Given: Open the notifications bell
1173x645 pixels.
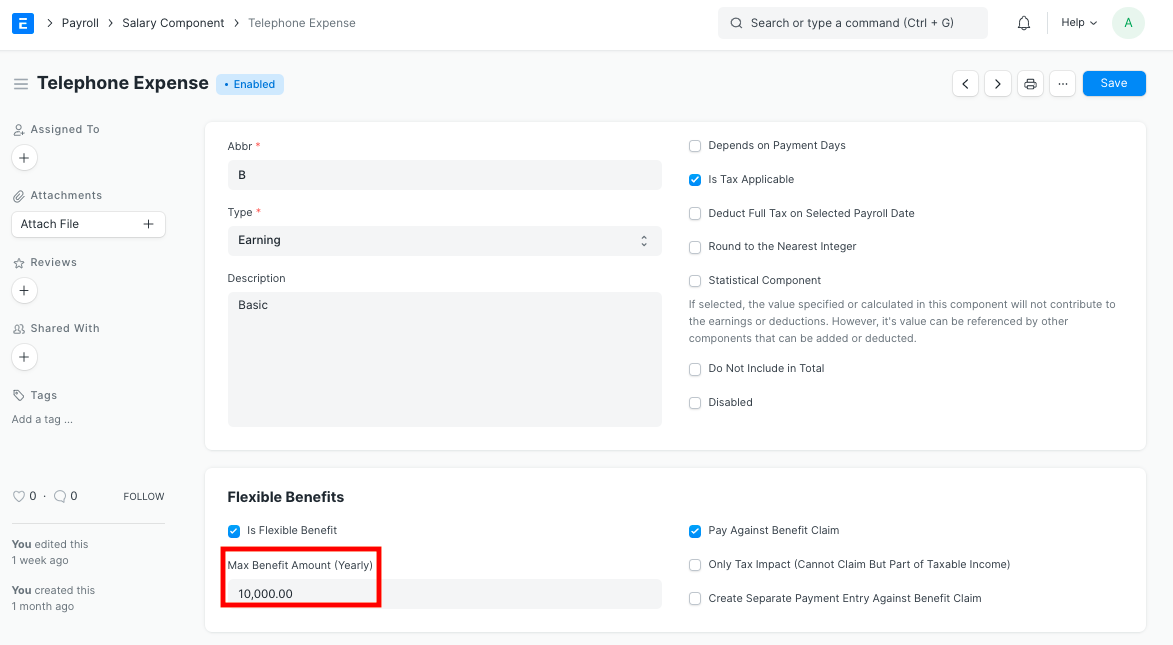Looking at the screenshot, I should click(1023, 22).
